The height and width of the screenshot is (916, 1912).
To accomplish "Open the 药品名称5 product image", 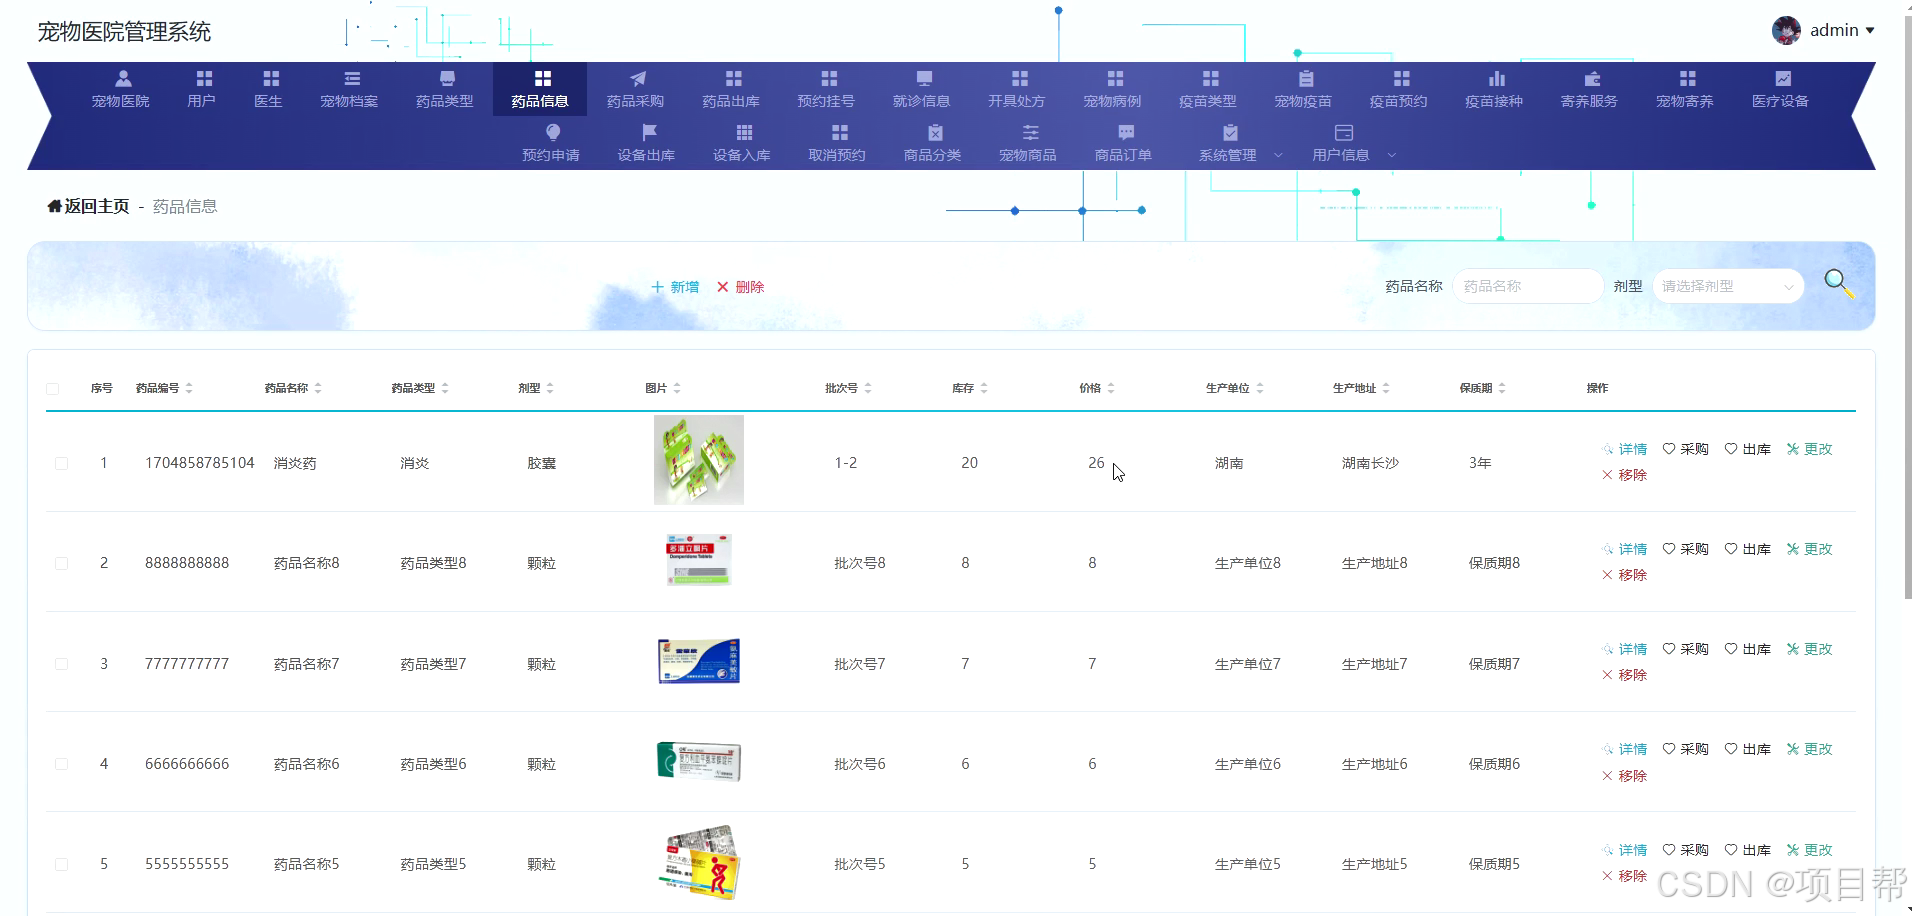I will pyautogui.click(x=699, y=862).
